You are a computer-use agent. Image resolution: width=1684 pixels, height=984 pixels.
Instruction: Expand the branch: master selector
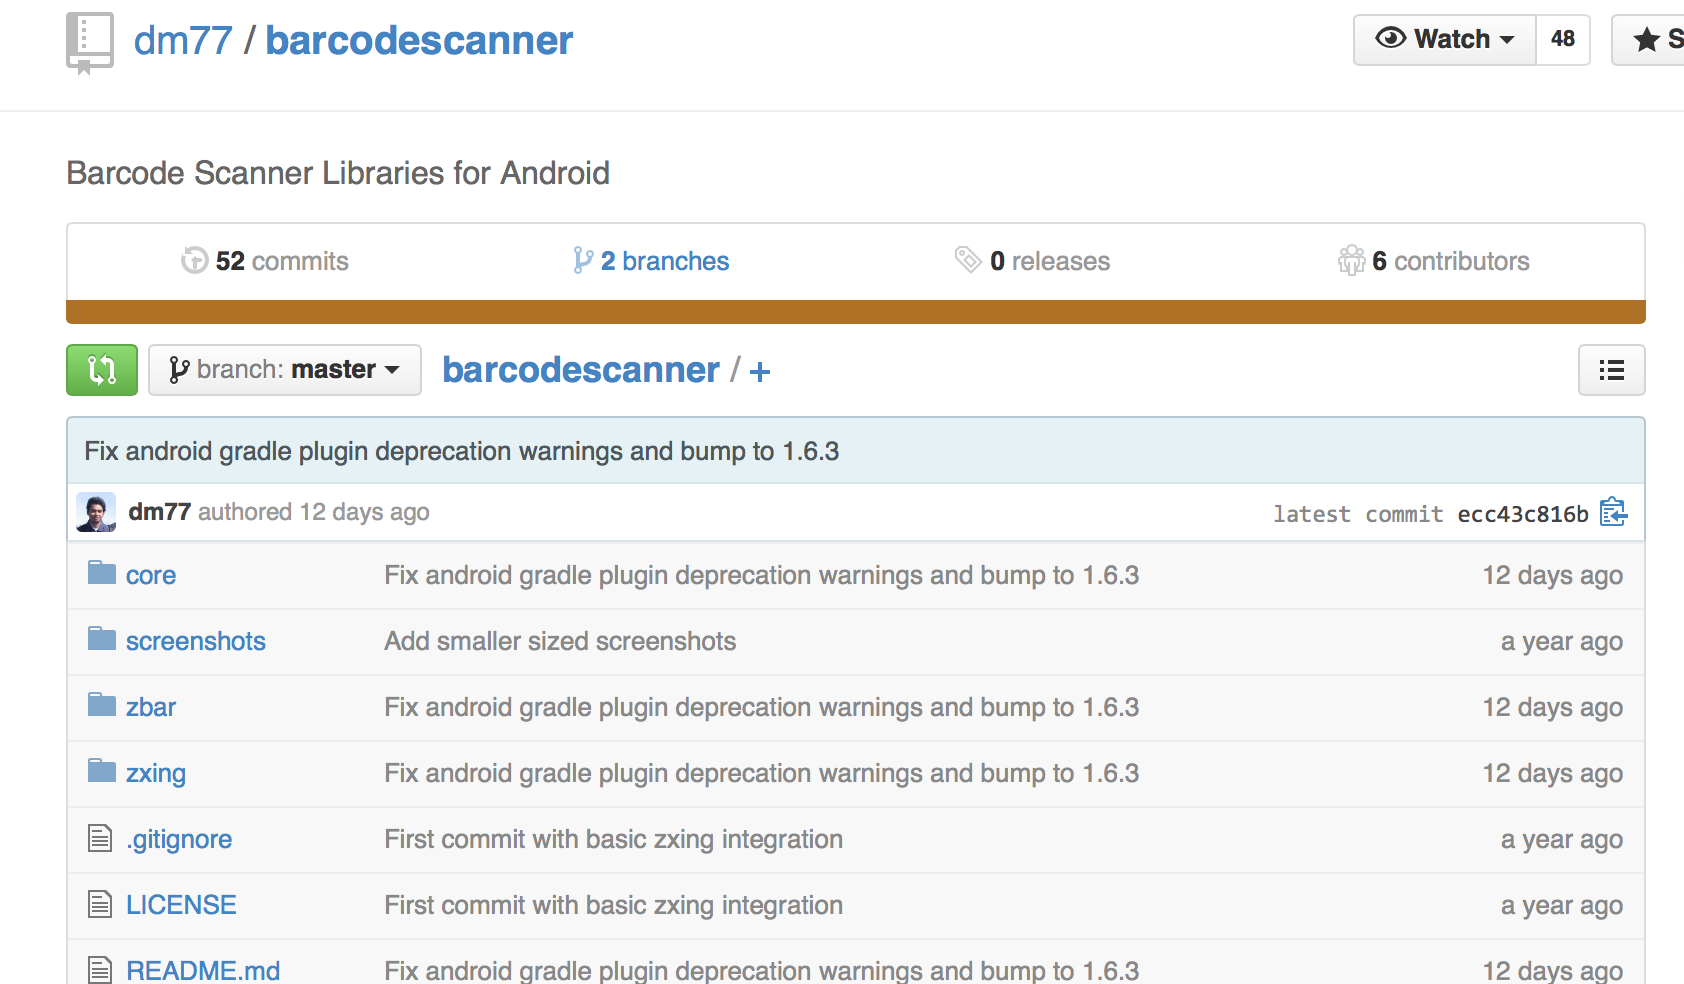point(285,370)
